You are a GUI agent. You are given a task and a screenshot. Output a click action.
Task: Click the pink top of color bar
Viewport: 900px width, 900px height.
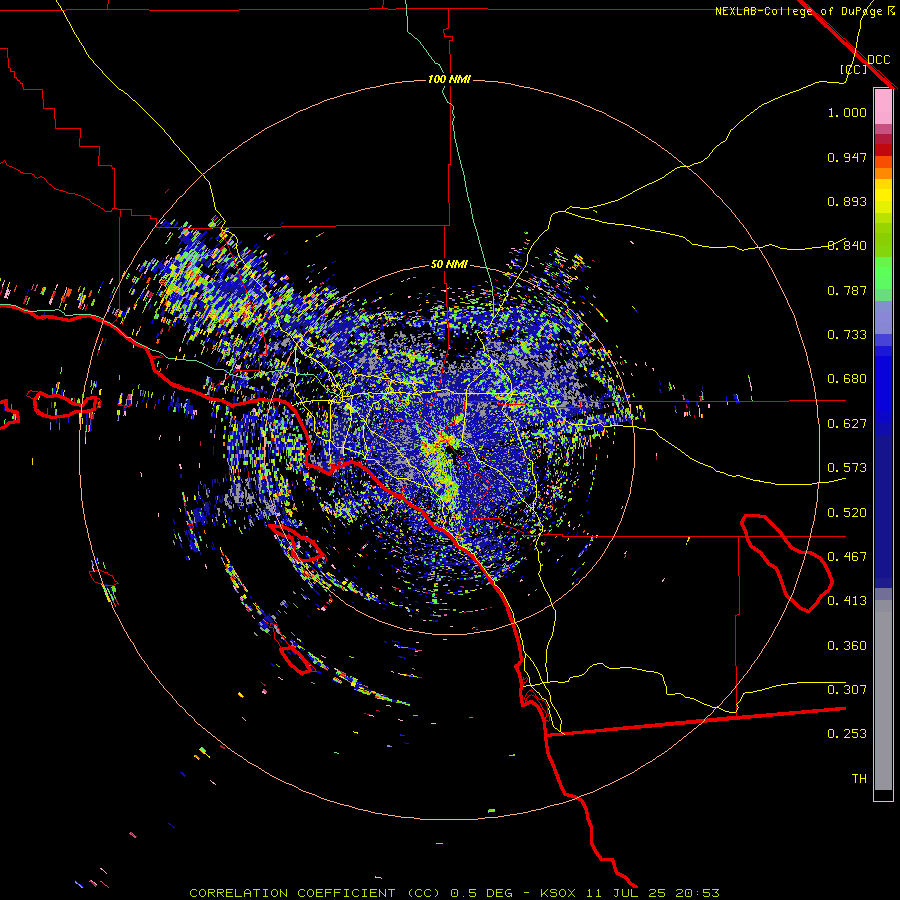coord(883,107)
